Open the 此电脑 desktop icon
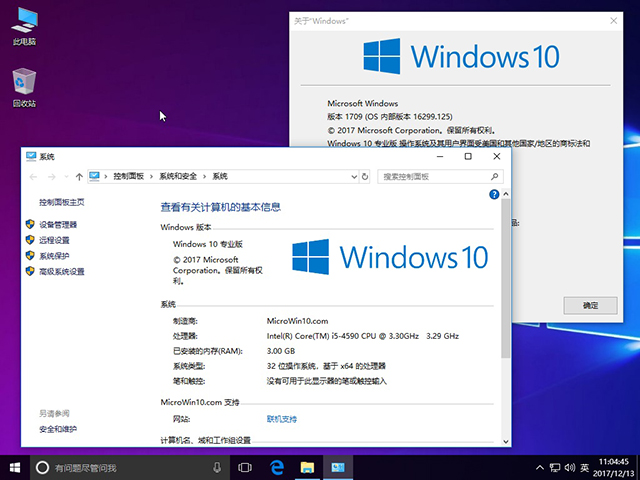640x480 pixels. [24, 27]
